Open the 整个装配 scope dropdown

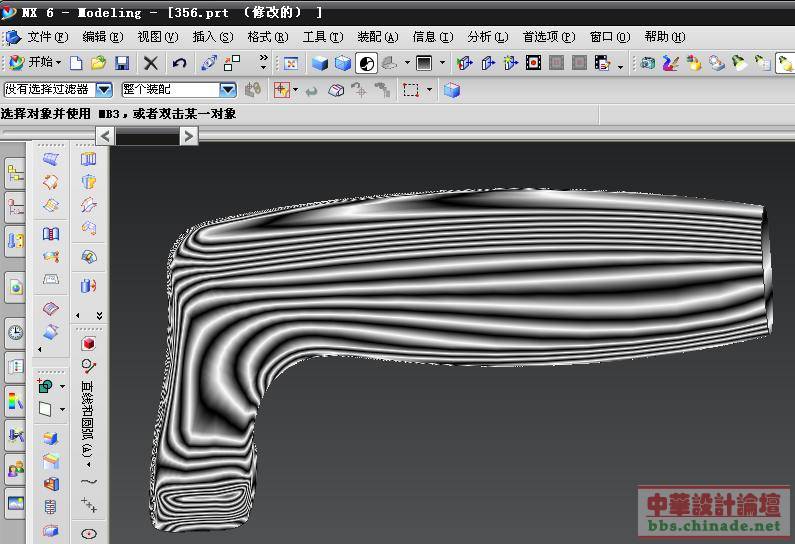coord(228,90)
